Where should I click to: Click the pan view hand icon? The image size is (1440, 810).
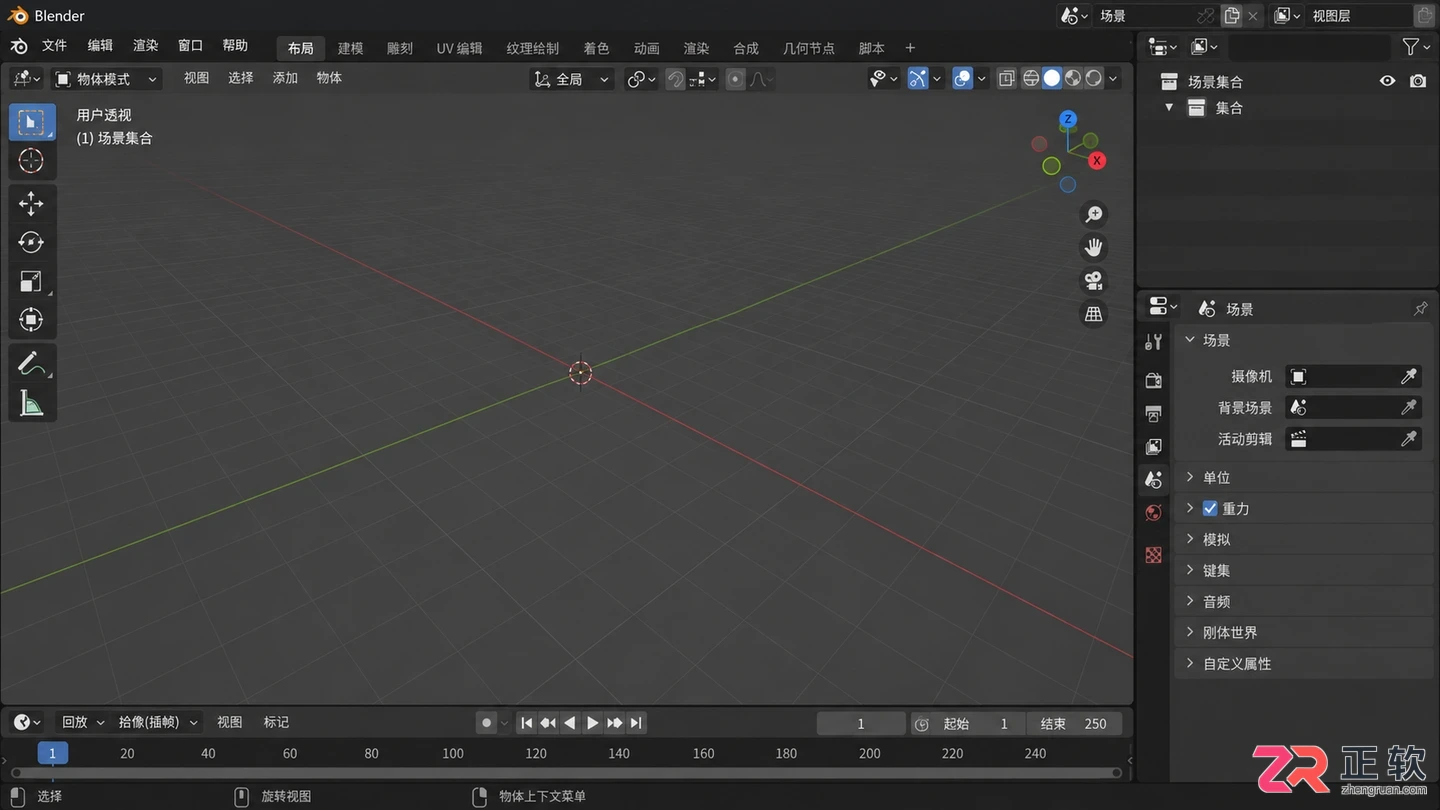pyautogui.click(x=1094, y=247)
